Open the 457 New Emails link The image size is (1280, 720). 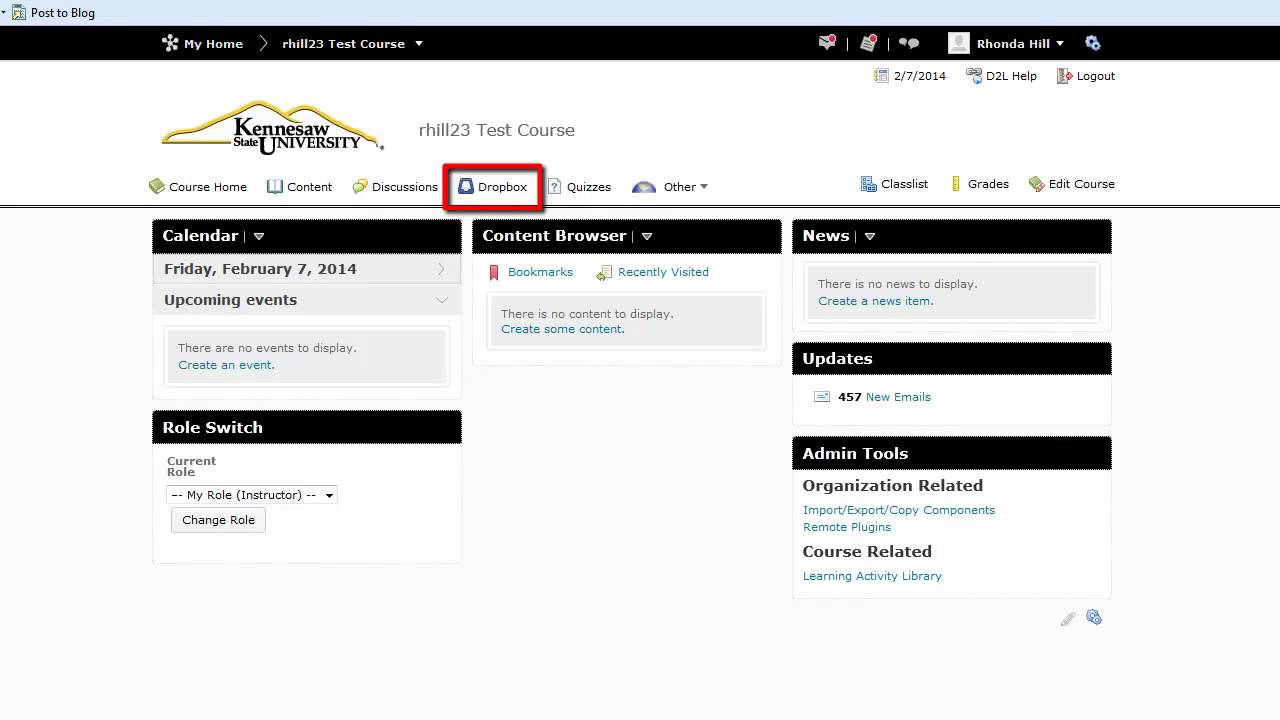tap(884, 397)
